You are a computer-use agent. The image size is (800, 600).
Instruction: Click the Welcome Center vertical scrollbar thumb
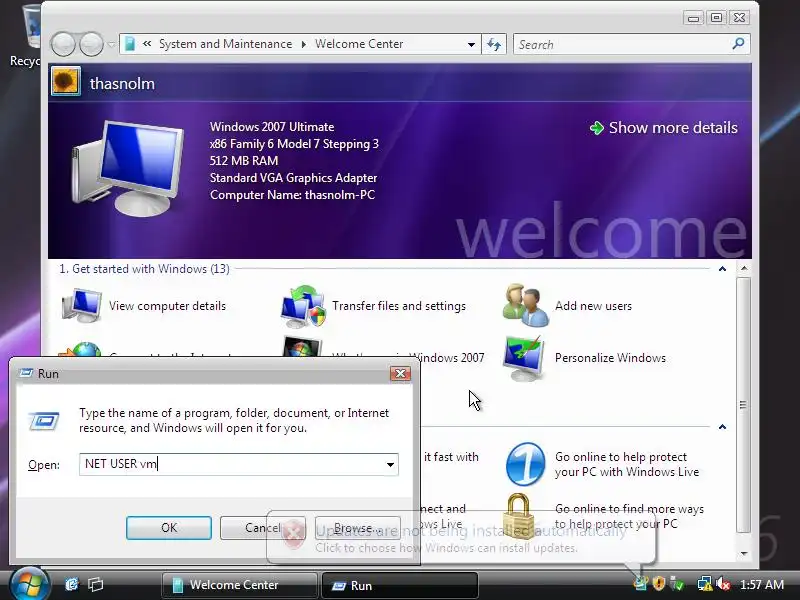[x=744, y=405]
